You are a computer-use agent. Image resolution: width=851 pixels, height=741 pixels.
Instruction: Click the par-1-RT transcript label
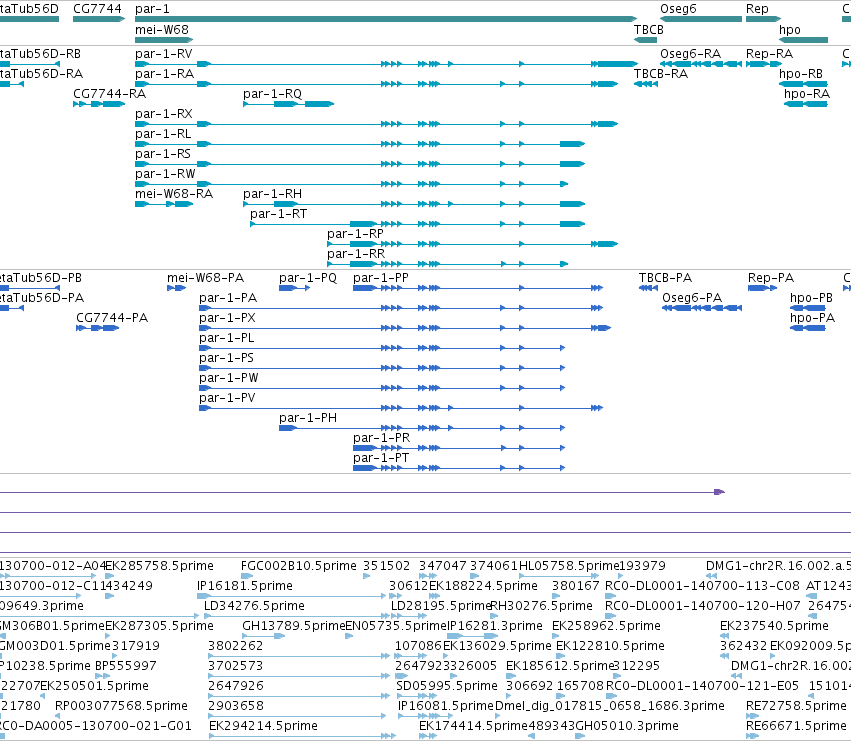[278, 214]
